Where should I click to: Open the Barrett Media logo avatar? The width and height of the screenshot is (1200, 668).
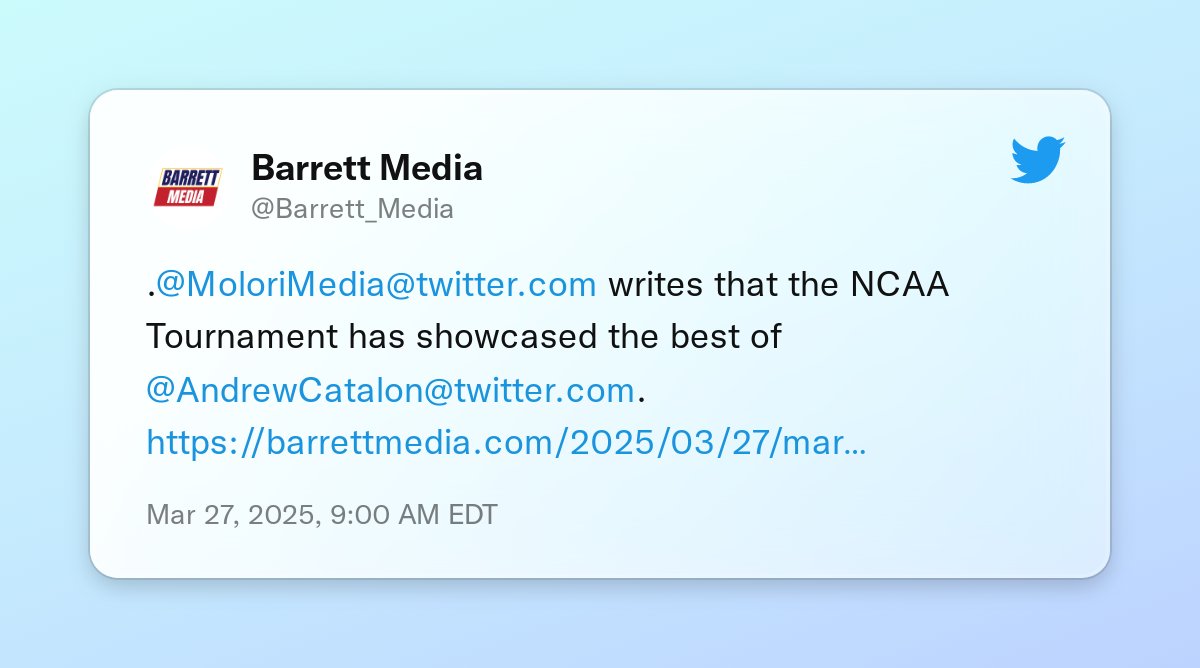tap(187, 186)
